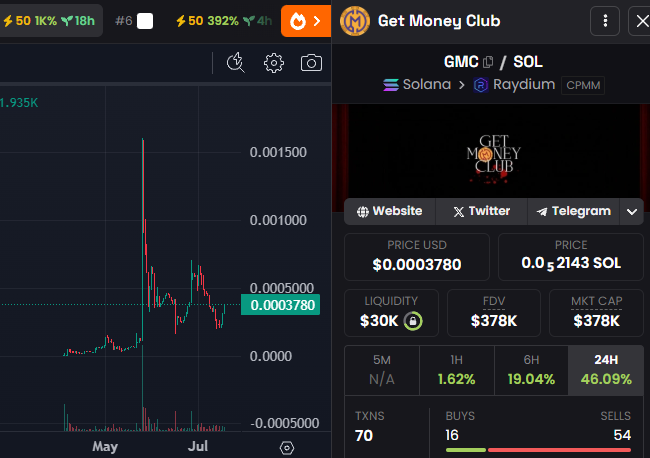
Task: Close the Get Money Club panel
Action: coord(642,21)
